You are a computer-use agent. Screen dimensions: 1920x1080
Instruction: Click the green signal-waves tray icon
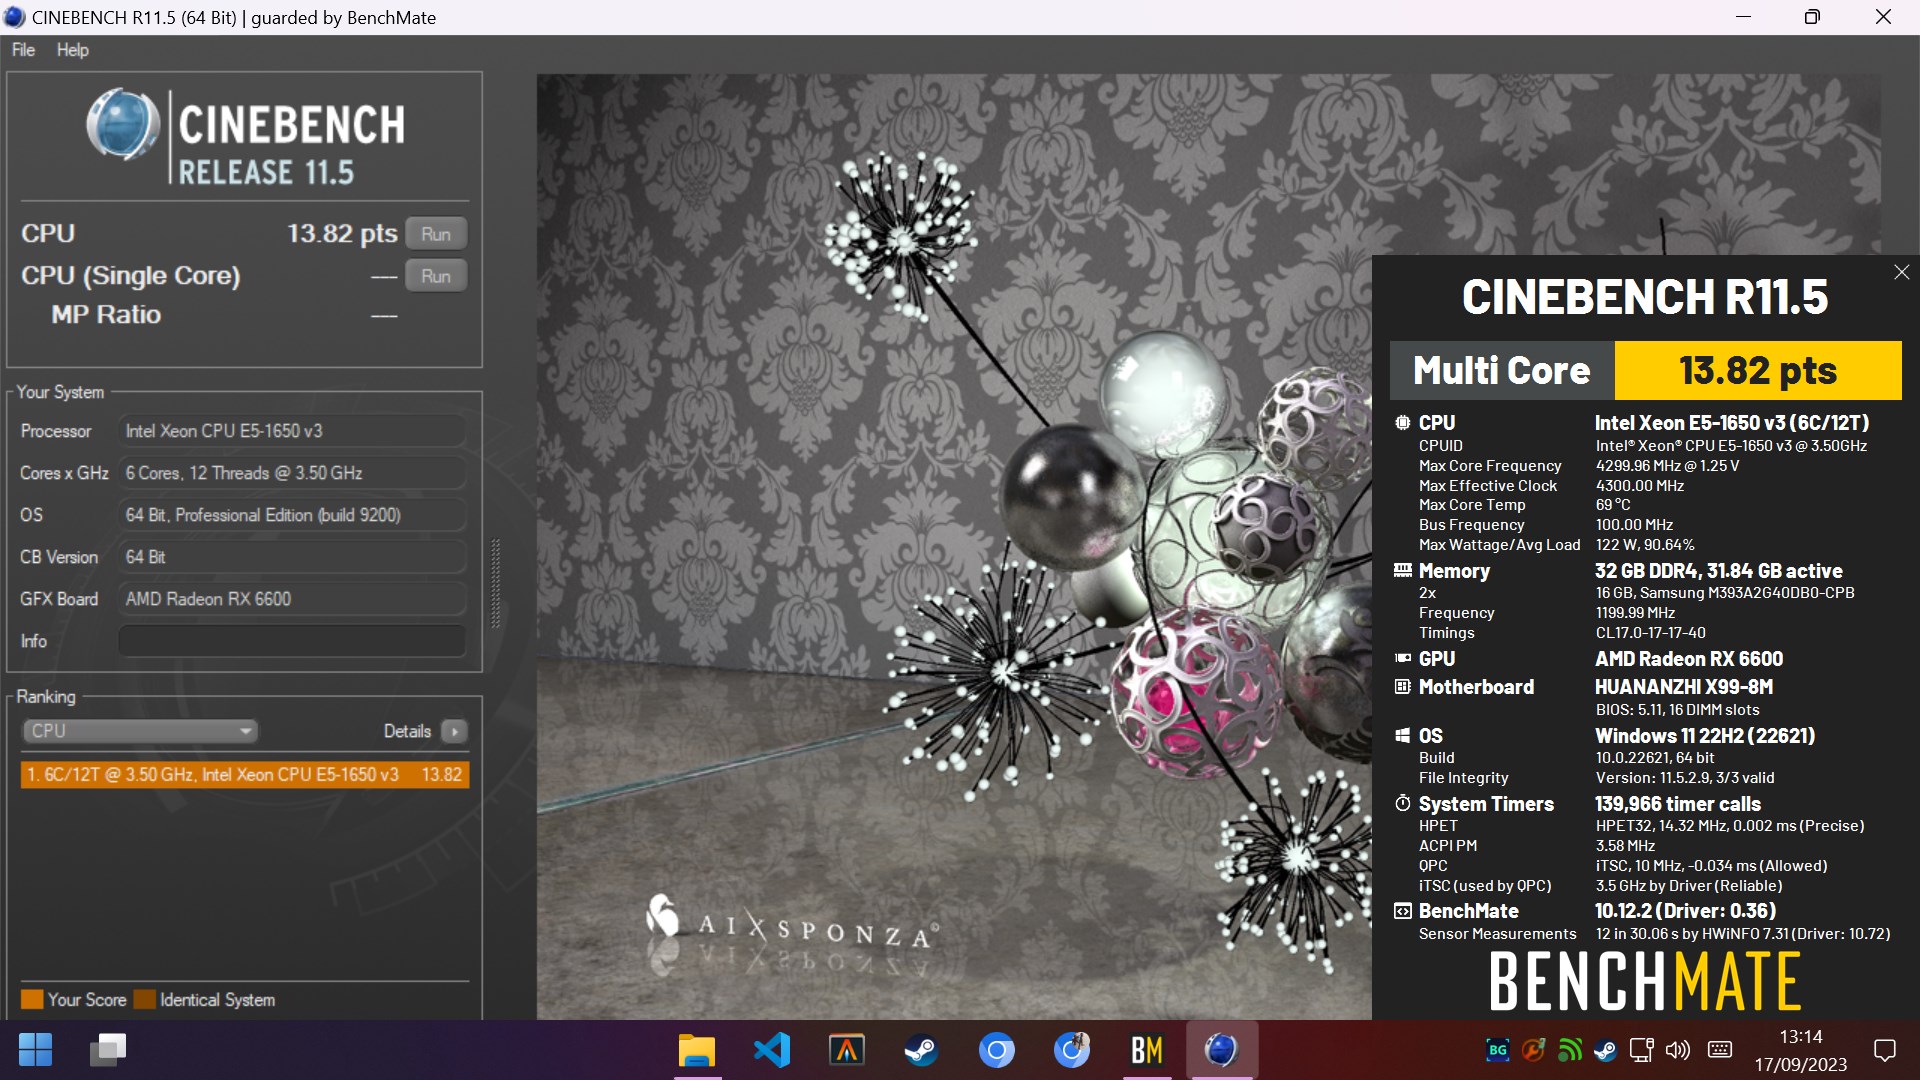click(x=1570, y=1050)
